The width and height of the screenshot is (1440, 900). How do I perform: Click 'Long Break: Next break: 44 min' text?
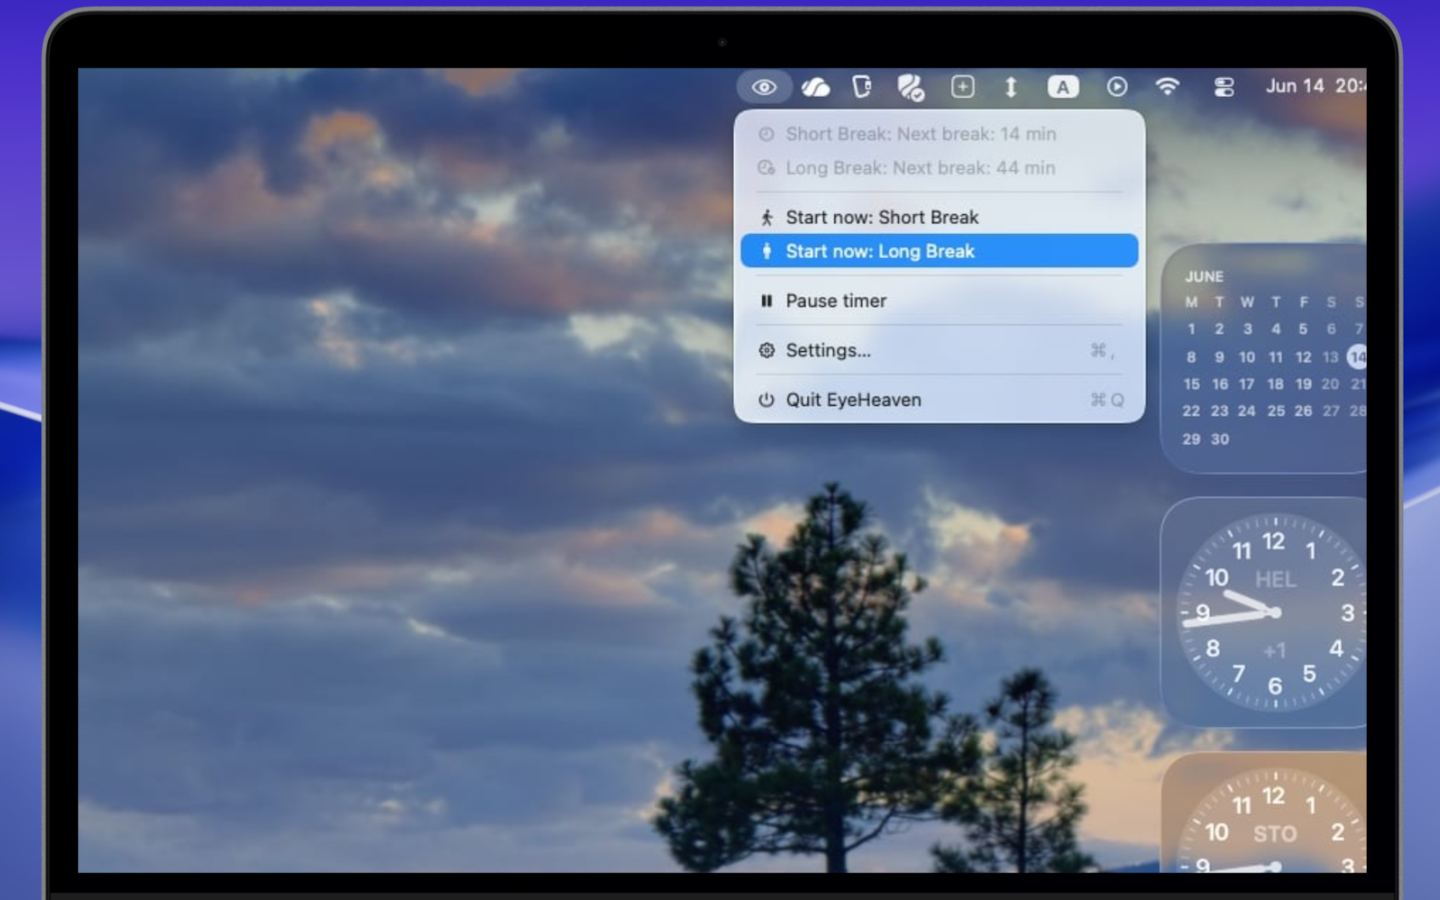click(x=920, y=168)
